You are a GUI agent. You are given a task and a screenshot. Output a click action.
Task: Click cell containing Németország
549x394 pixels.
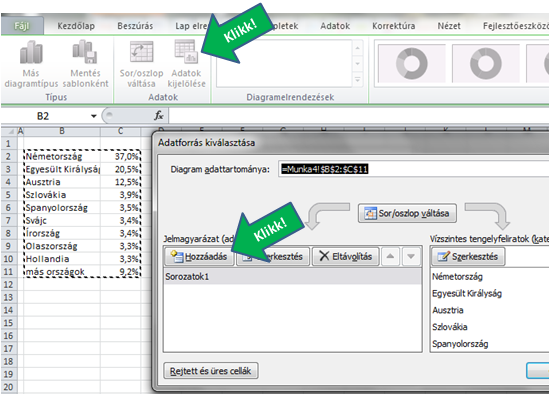point(62,156)
